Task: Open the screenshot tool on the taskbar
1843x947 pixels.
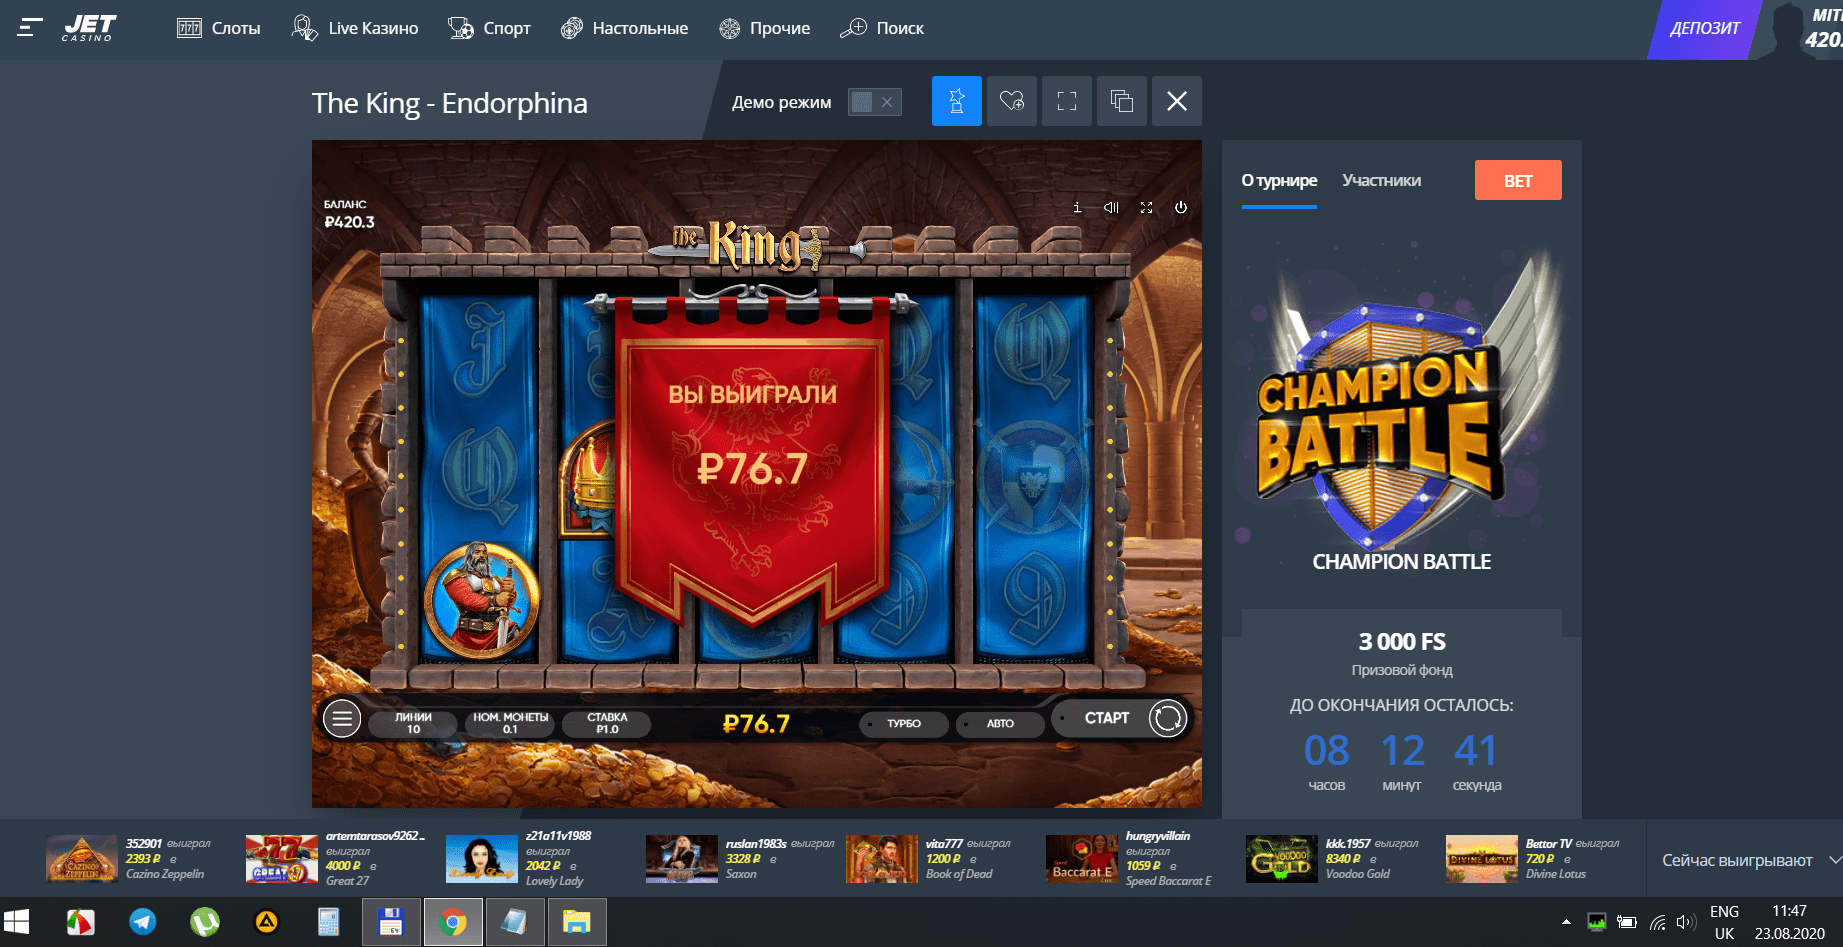Action: [x=81, y=922]
